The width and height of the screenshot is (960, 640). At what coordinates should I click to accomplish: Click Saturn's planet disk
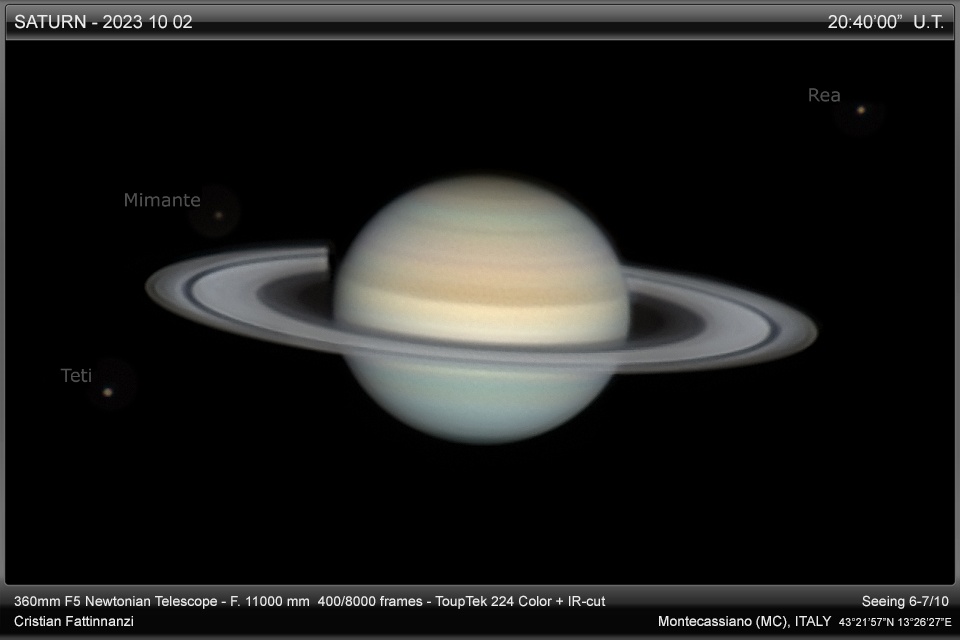point(482,309)
